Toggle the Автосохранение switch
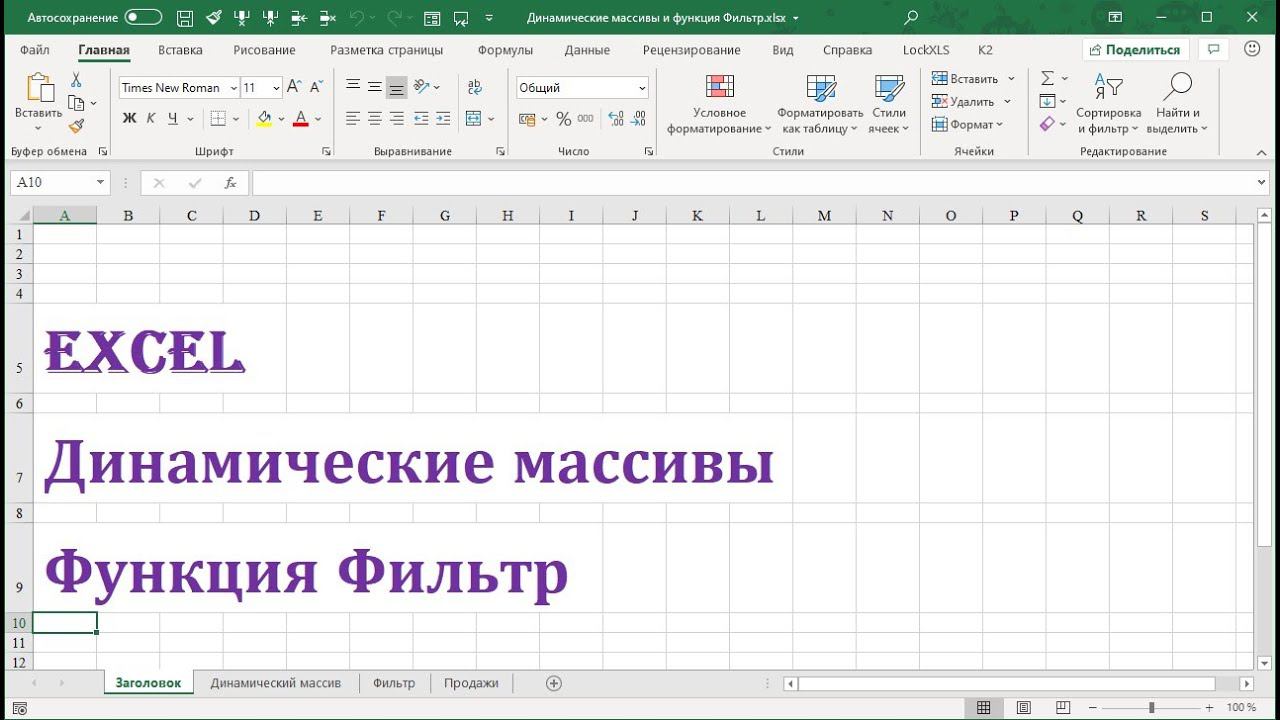The width and height of the screenshot is (1280, 720). coord(144,18)
